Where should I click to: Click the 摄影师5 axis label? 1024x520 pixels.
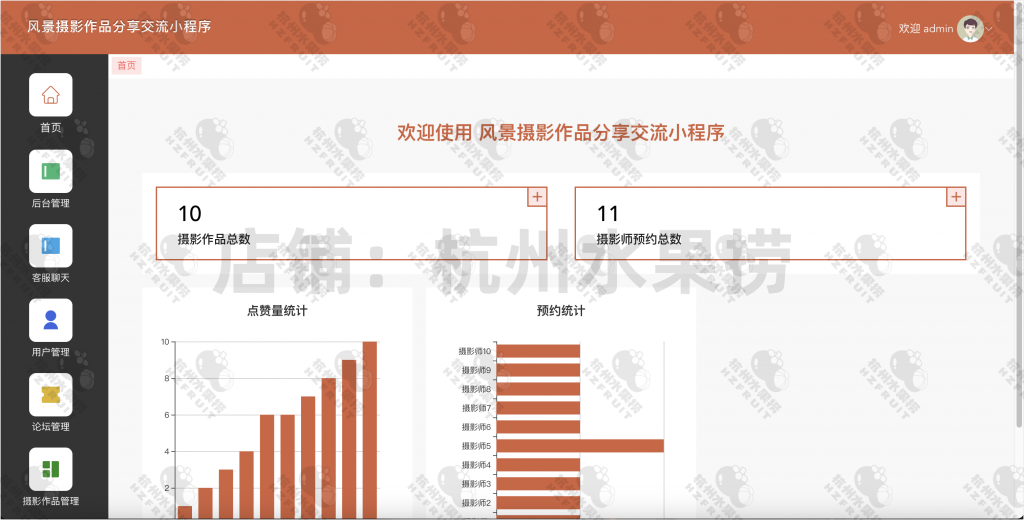pos(476,446)
